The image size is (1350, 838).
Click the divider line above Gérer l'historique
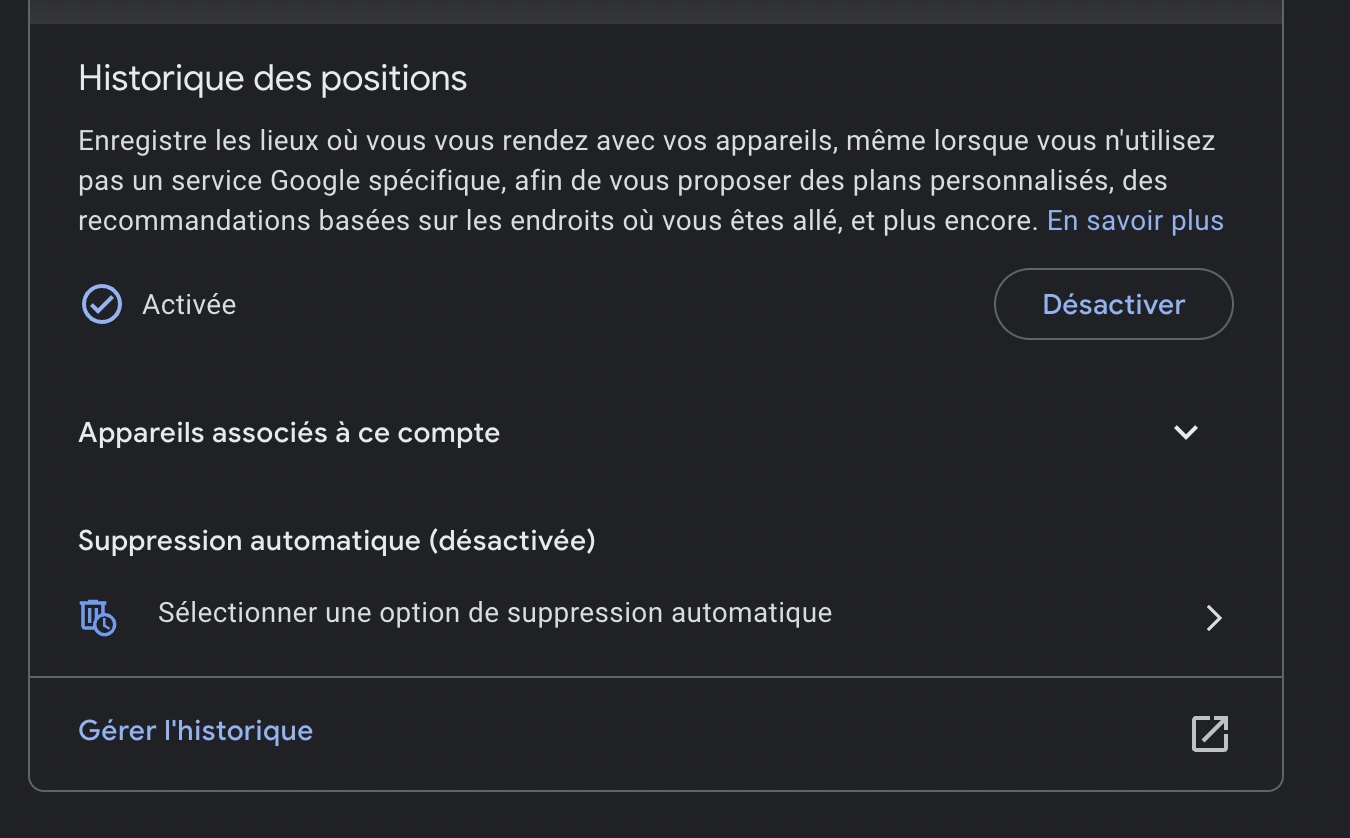655,677
